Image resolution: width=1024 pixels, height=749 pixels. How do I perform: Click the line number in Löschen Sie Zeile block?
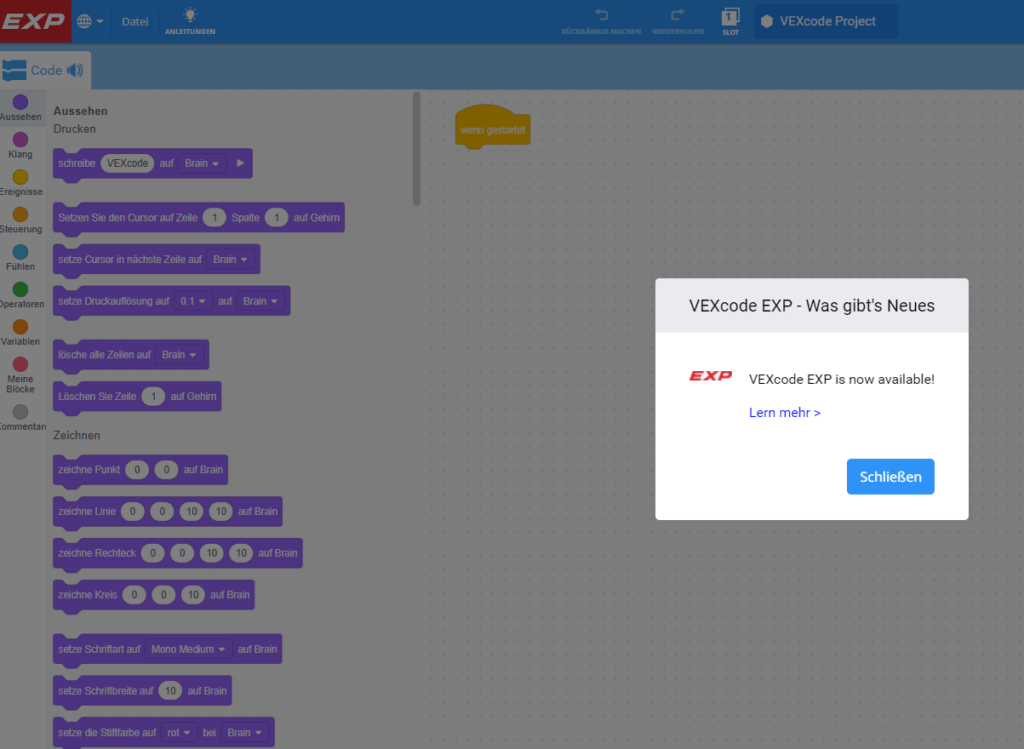pos(153,396)
